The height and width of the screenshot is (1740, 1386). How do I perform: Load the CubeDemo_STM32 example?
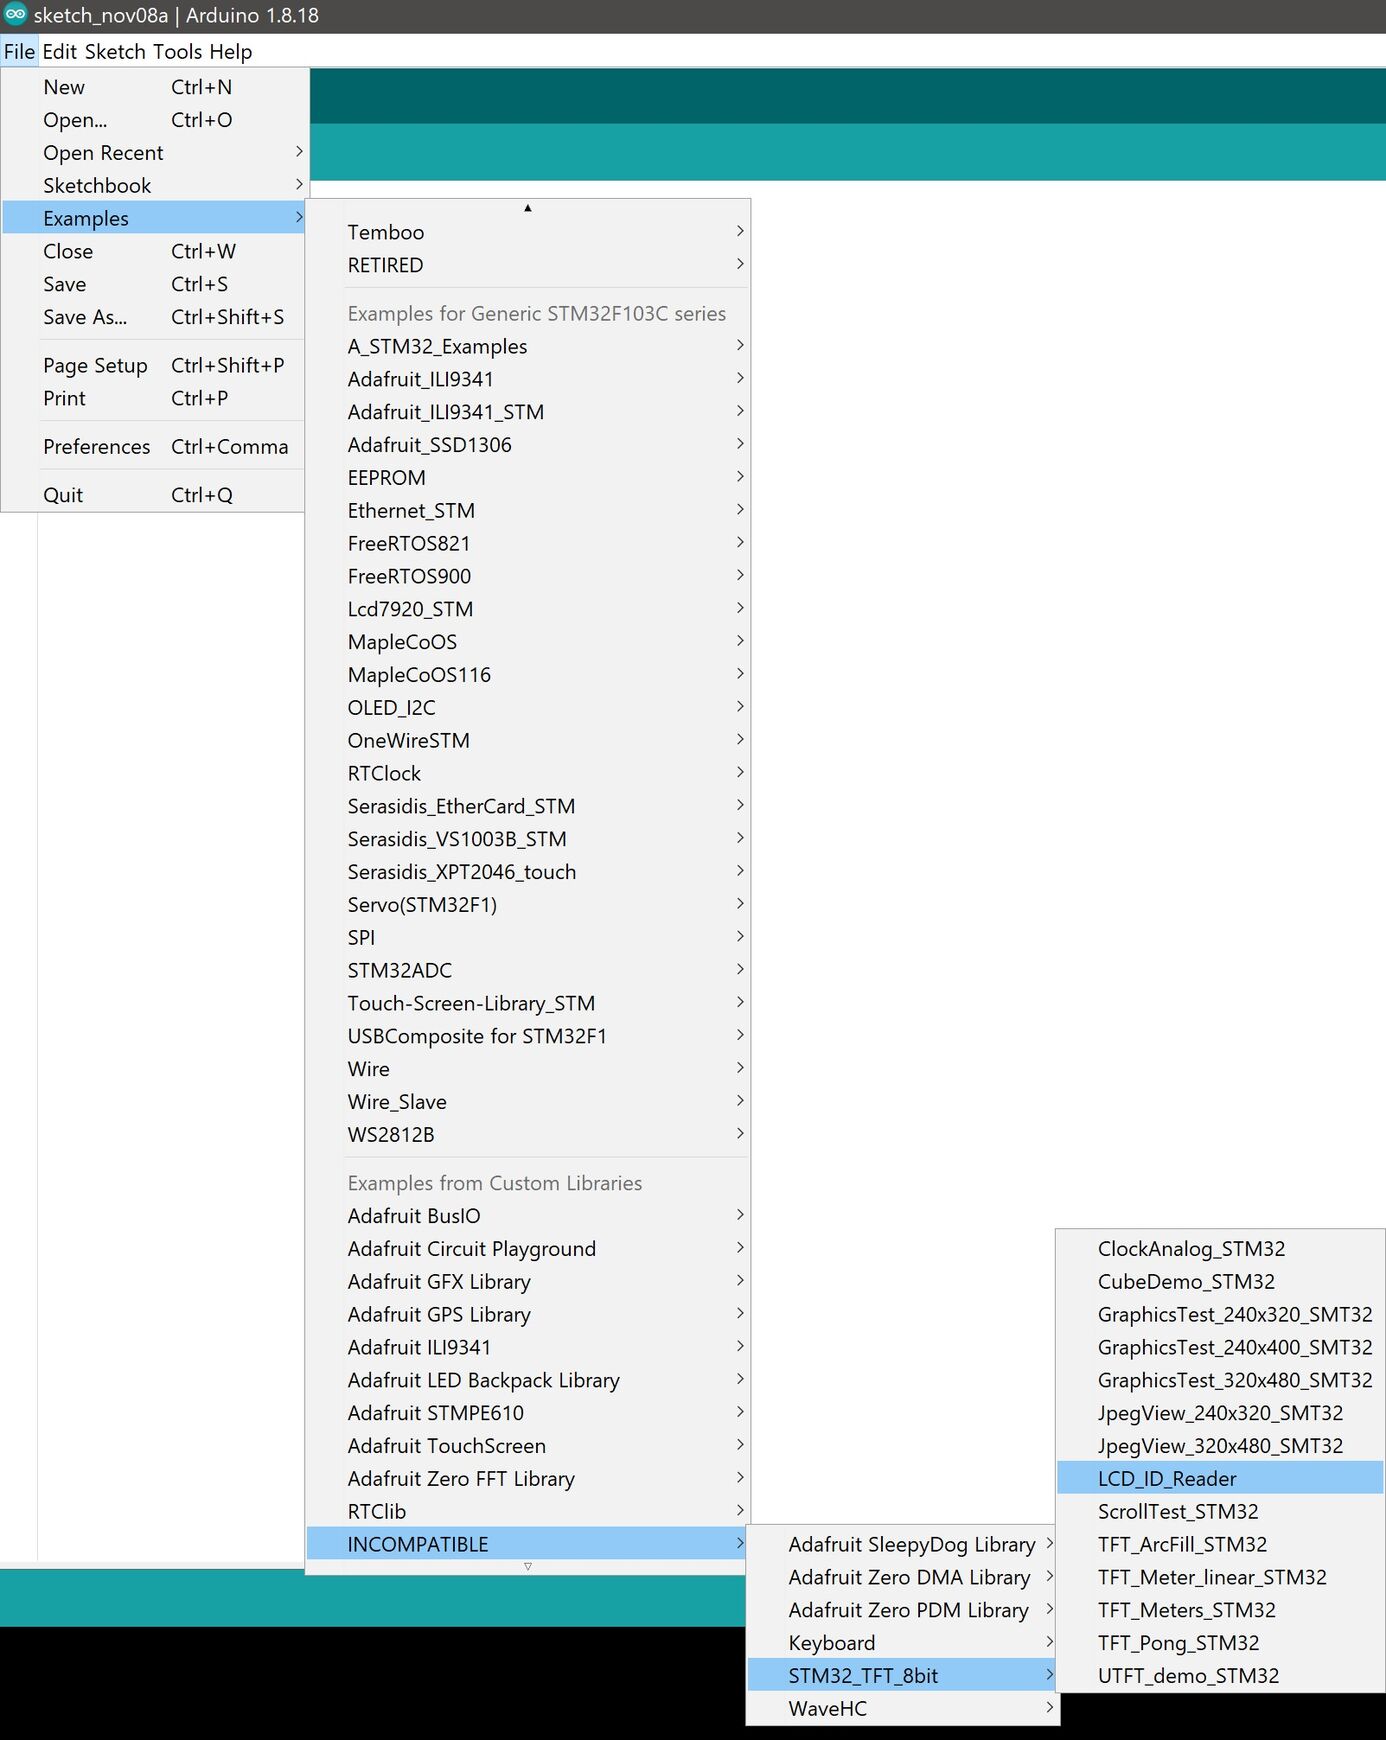pos(1220,1282)
